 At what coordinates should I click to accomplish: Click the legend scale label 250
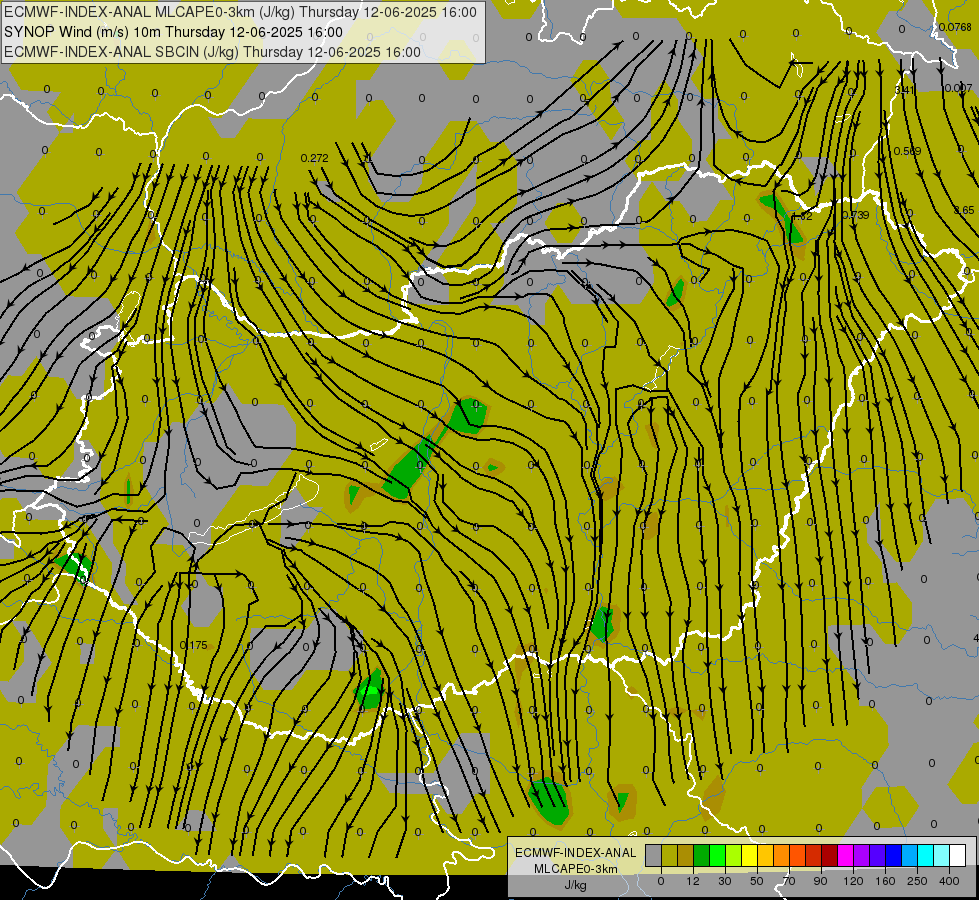pyautogui.click(x=917, y=881)
